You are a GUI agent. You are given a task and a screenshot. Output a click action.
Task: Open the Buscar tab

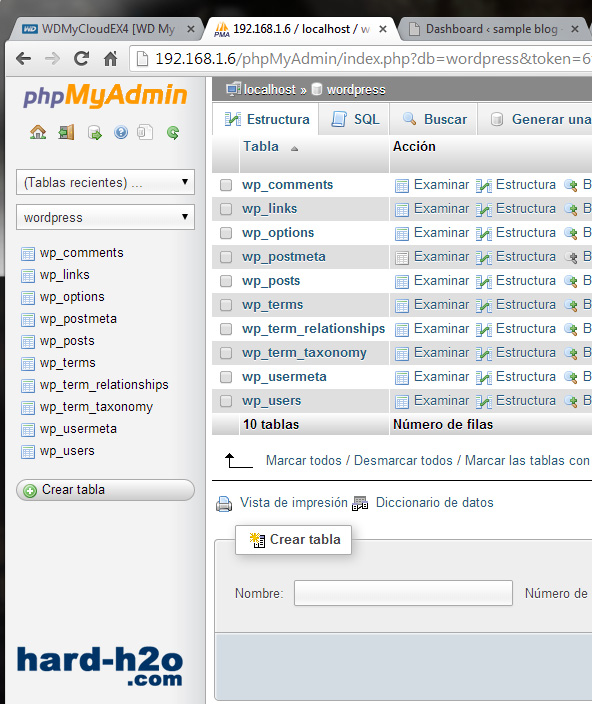(x=434, y=119)
